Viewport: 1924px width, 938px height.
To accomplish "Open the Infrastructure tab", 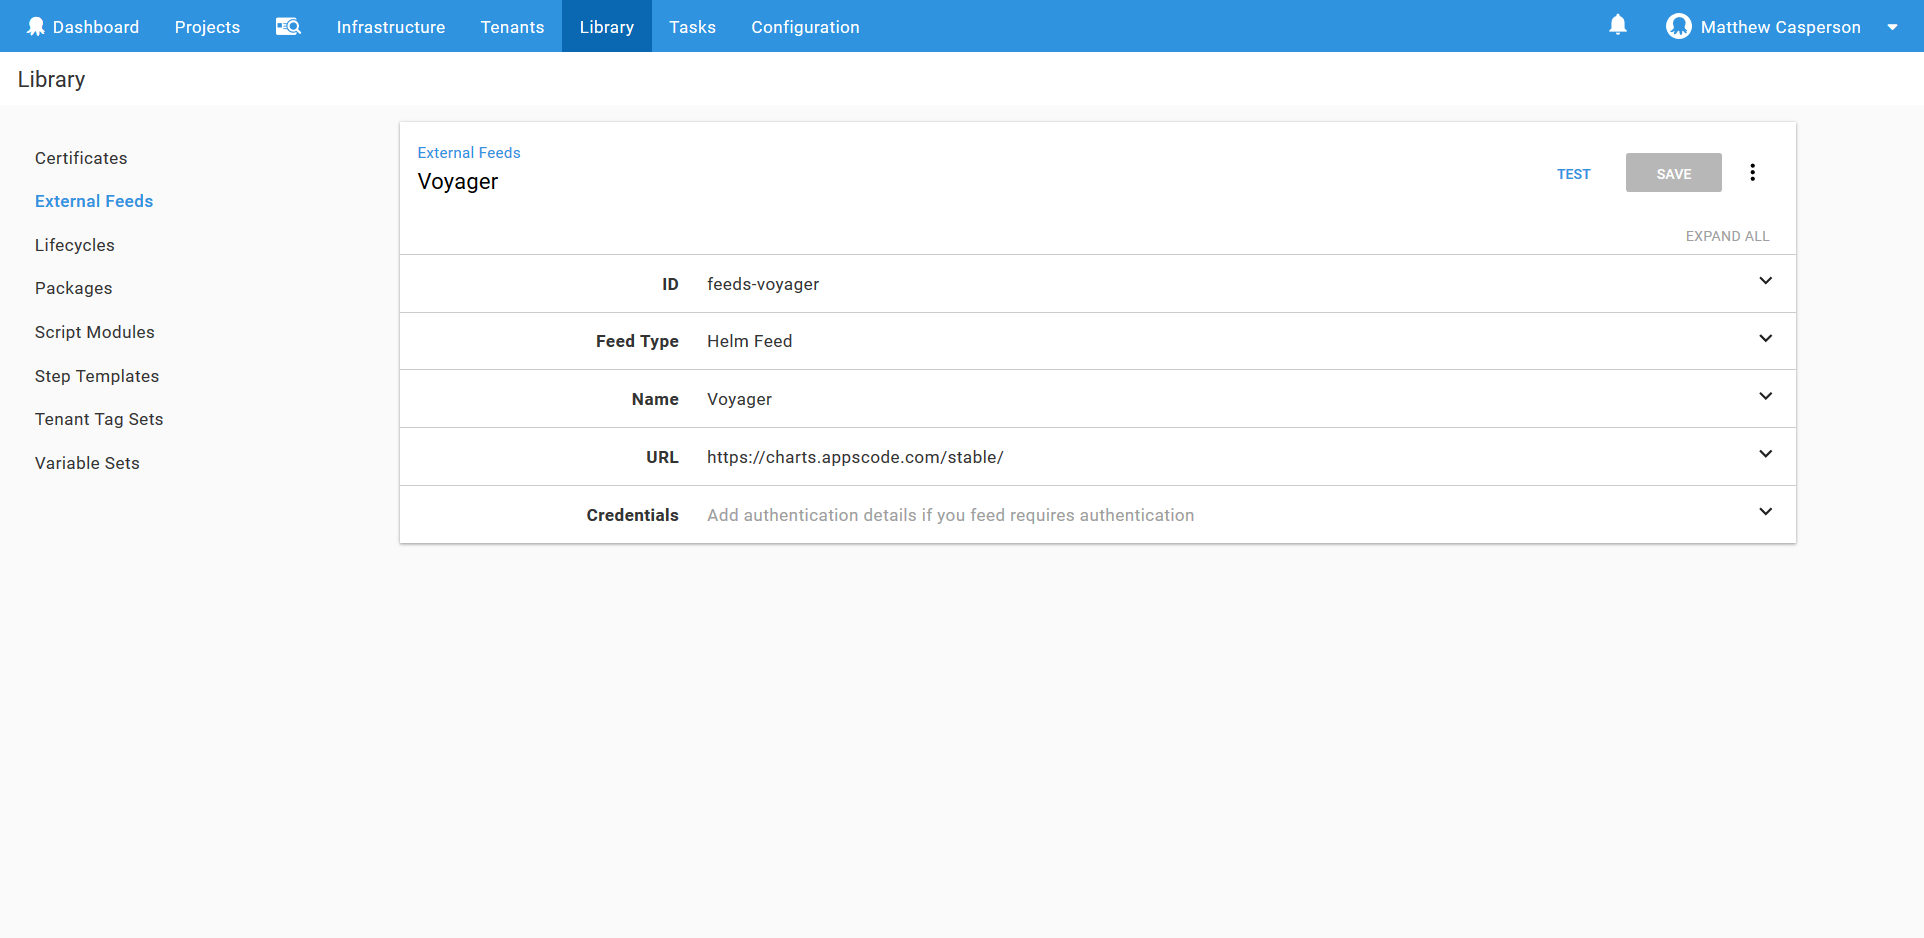I will 390,27.
